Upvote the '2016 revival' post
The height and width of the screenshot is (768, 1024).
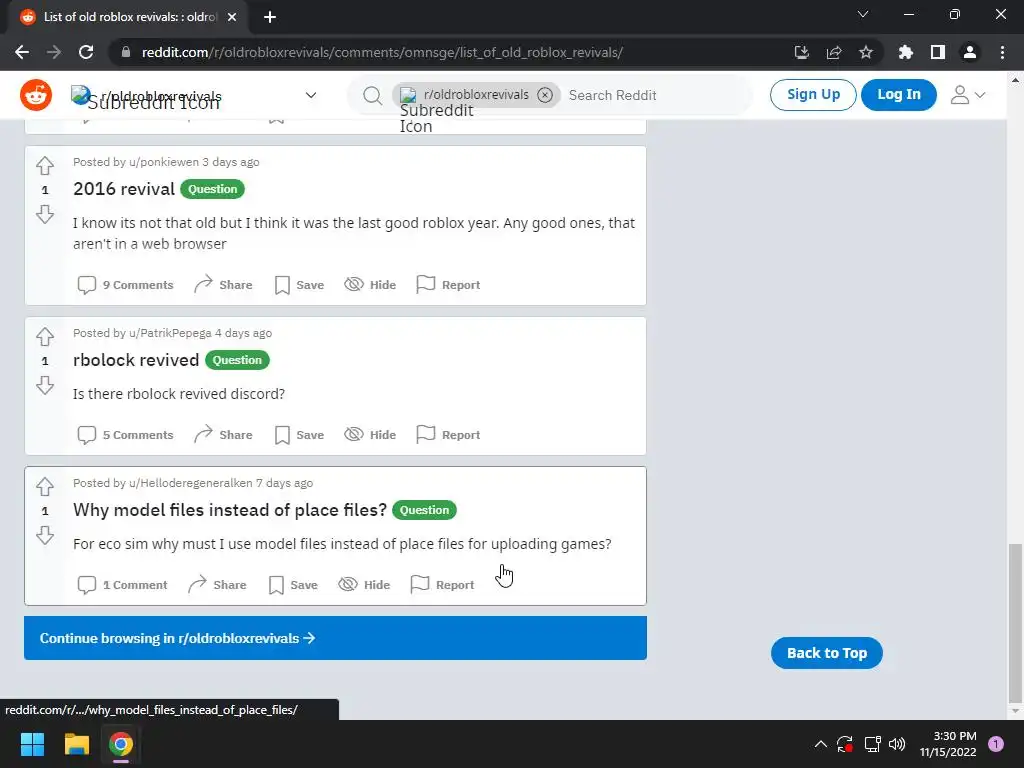click(x=44, y=166)
